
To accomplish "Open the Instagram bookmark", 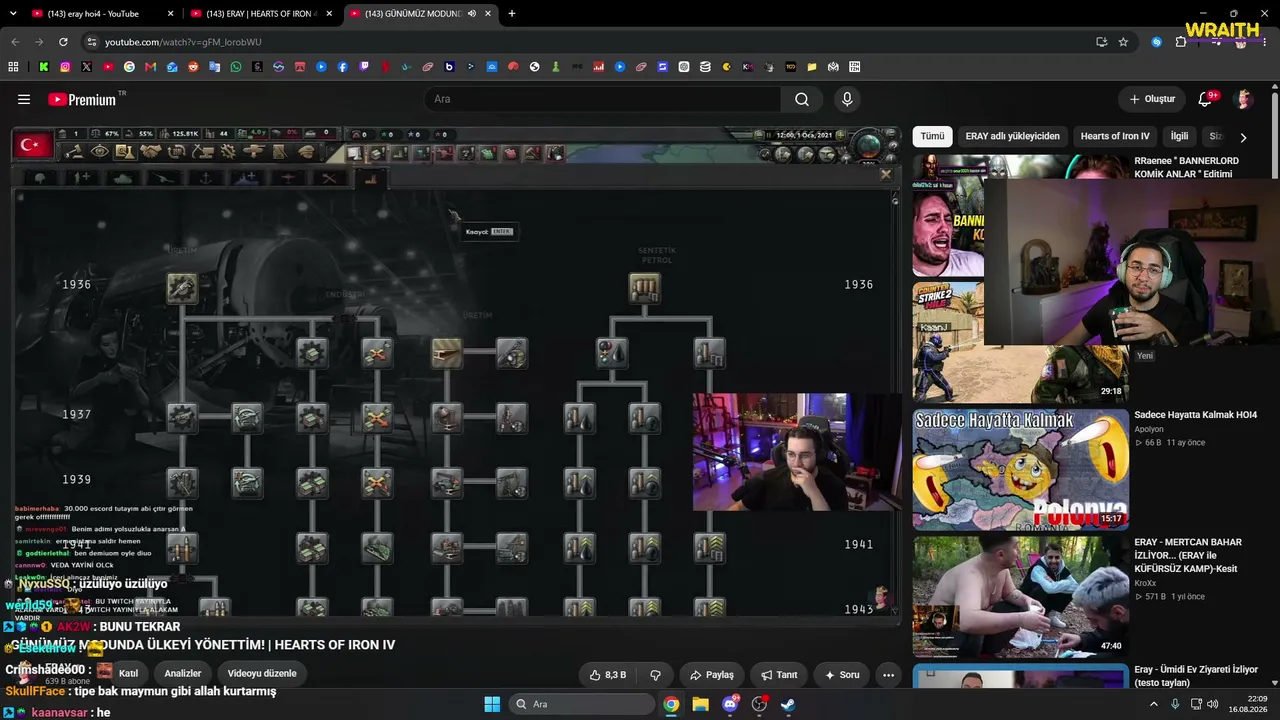I will (x=65, y=67).
